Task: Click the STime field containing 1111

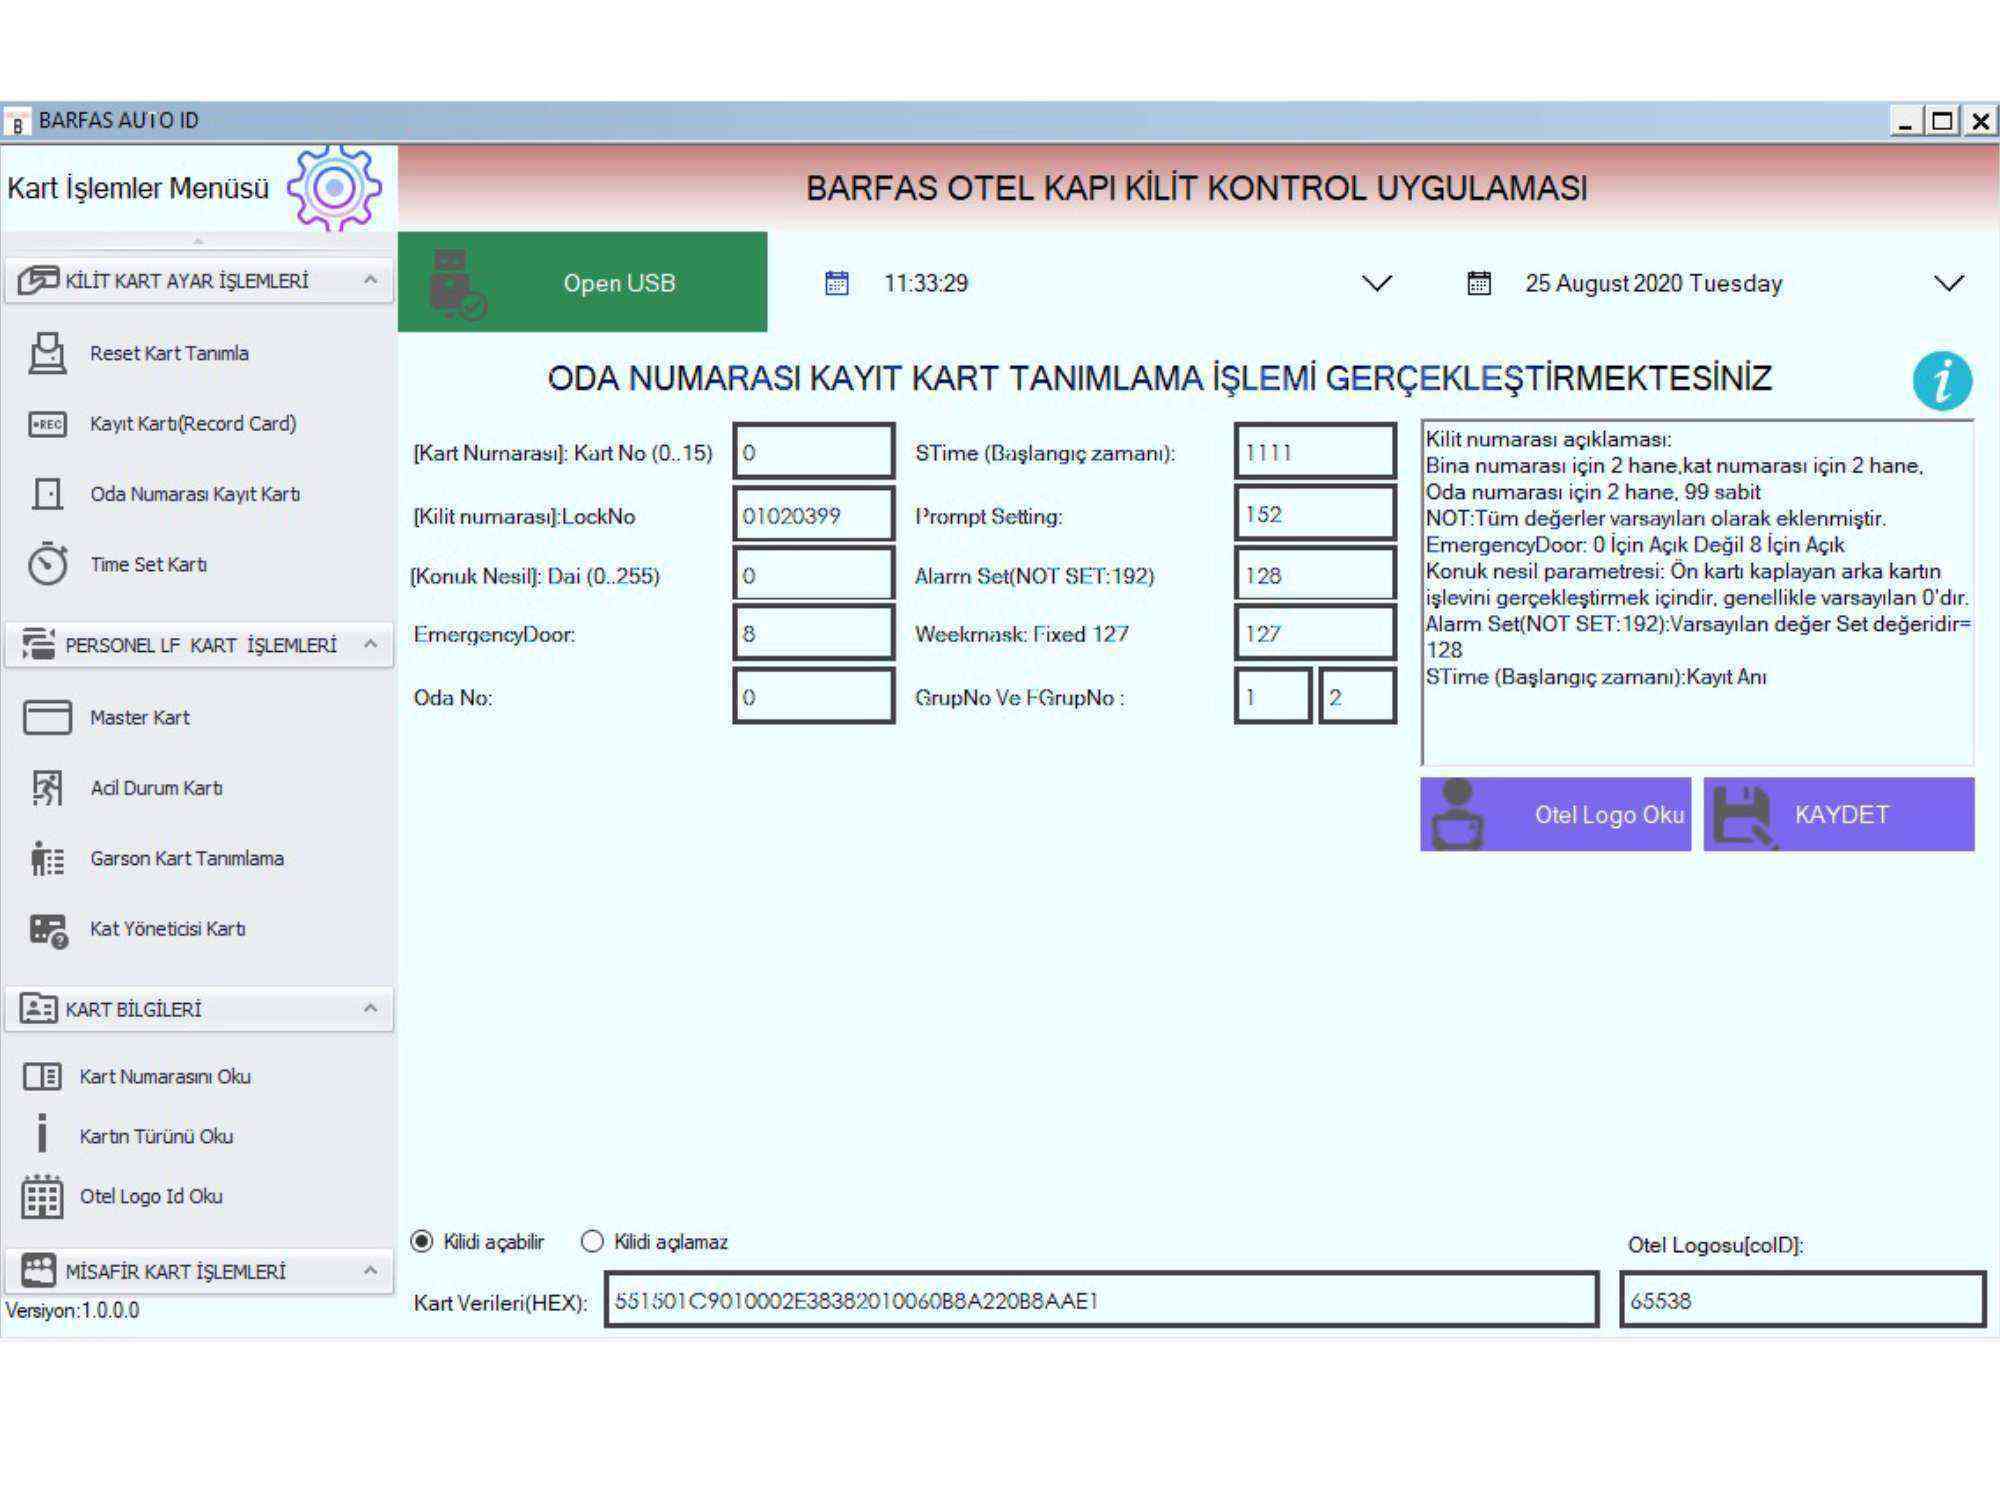Action: pyautogui.click(x=1315, y=452)
